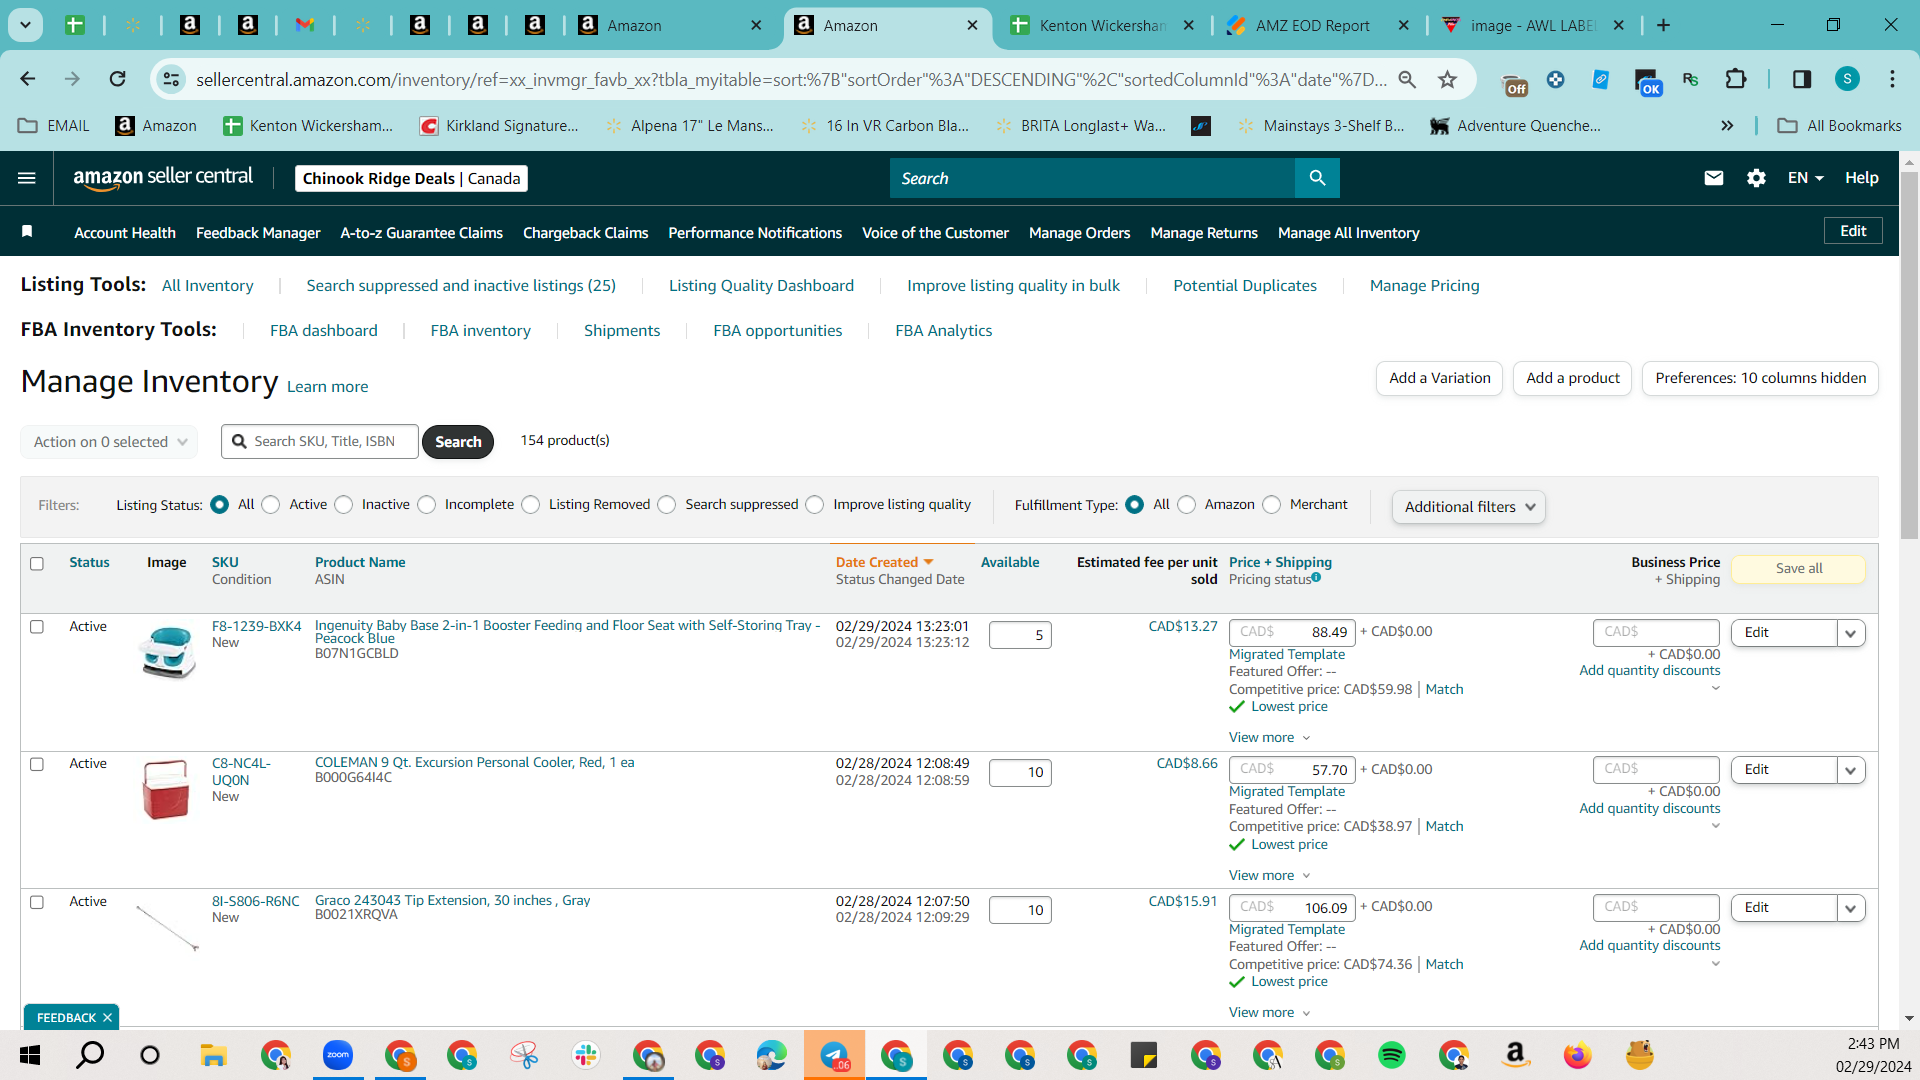Bookmark this page with the star icon
The height and width of the screenshot is (1080, 1920).
[1447, 79]
